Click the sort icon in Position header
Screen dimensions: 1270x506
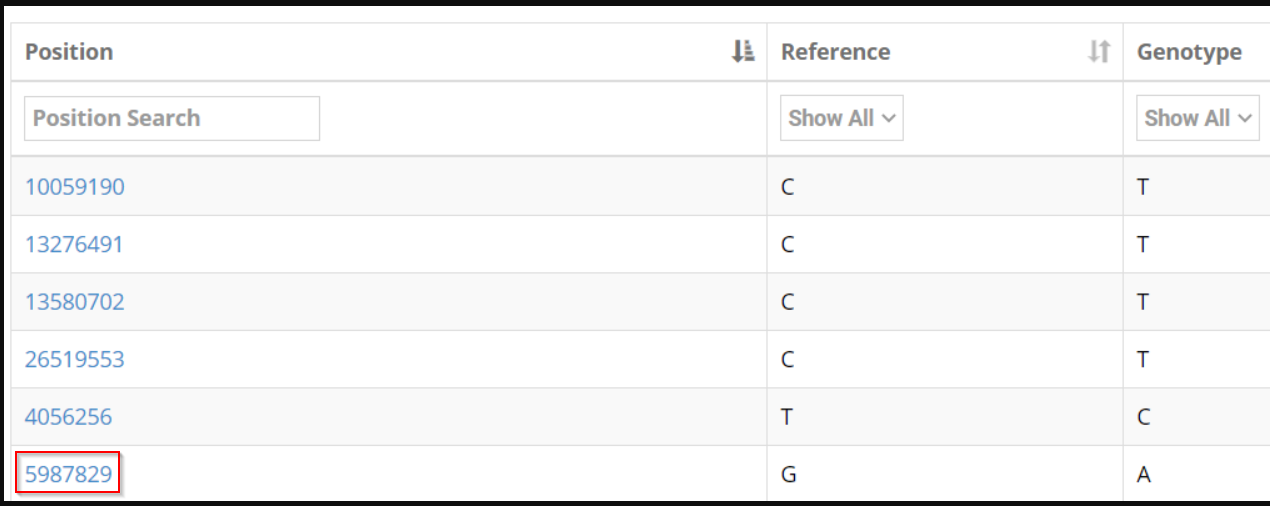(742, 52)
